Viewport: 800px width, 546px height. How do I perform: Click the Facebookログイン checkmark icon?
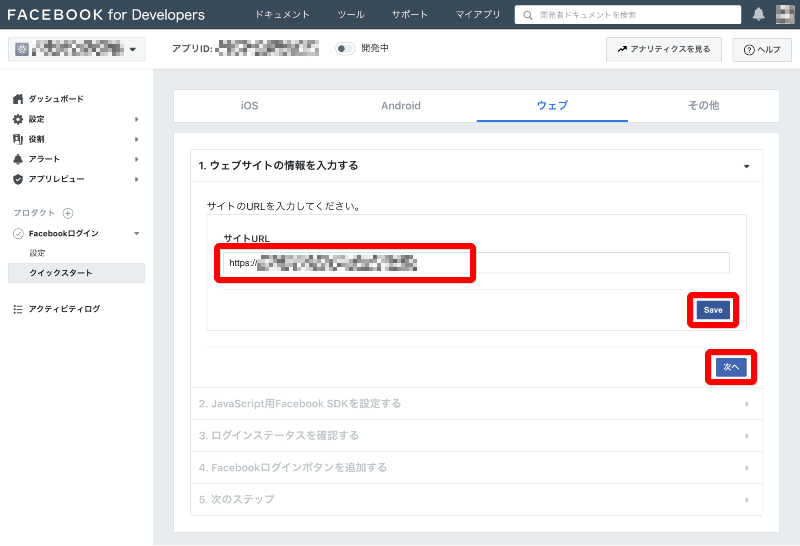[18, 234]
